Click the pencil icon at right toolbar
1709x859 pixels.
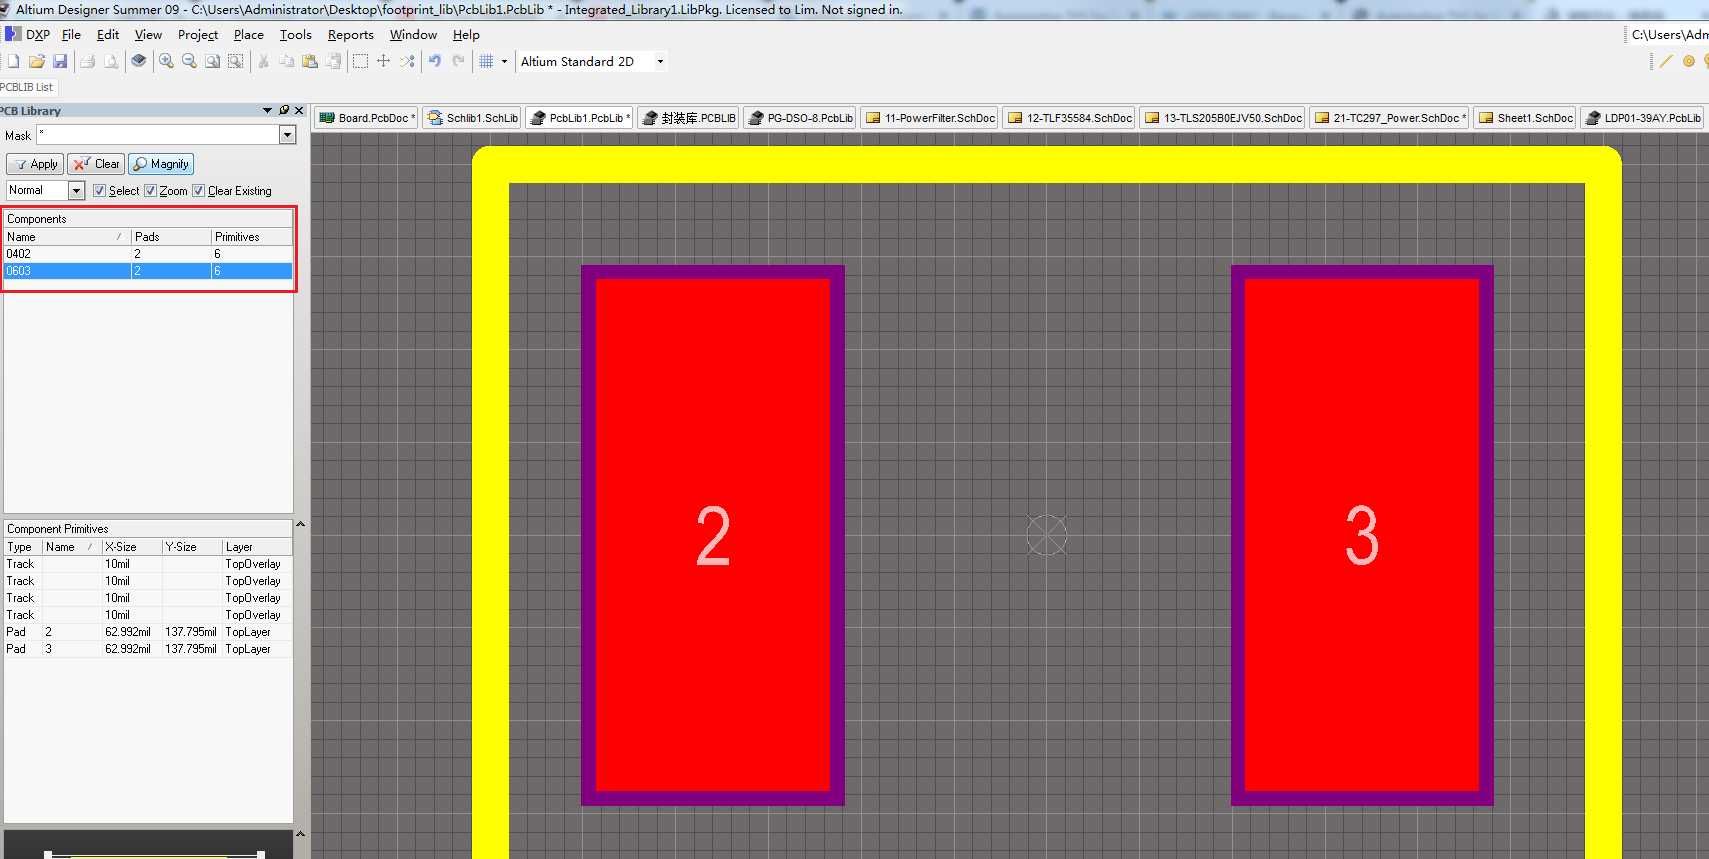(x=1666, y=61)
